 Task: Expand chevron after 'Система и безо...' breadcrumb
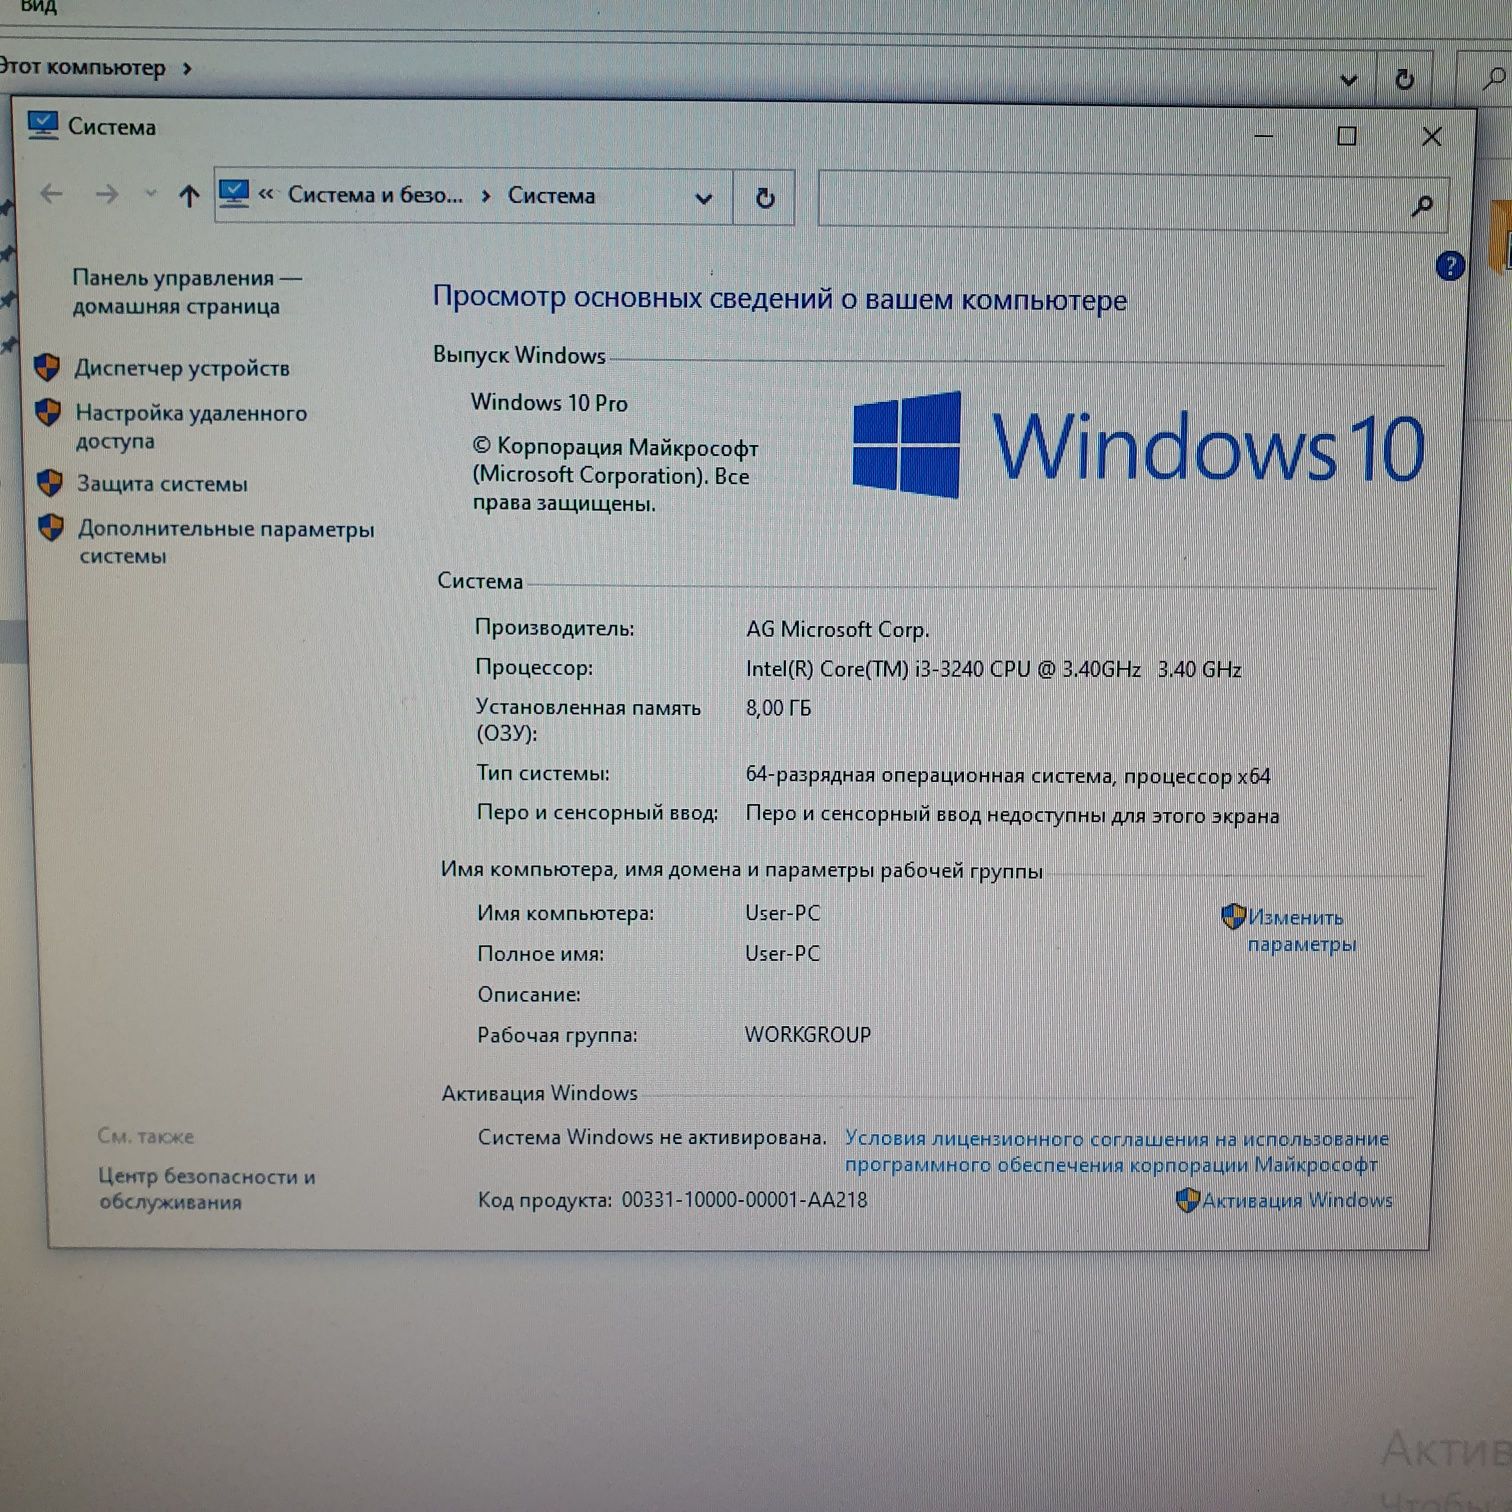(486, 196)
